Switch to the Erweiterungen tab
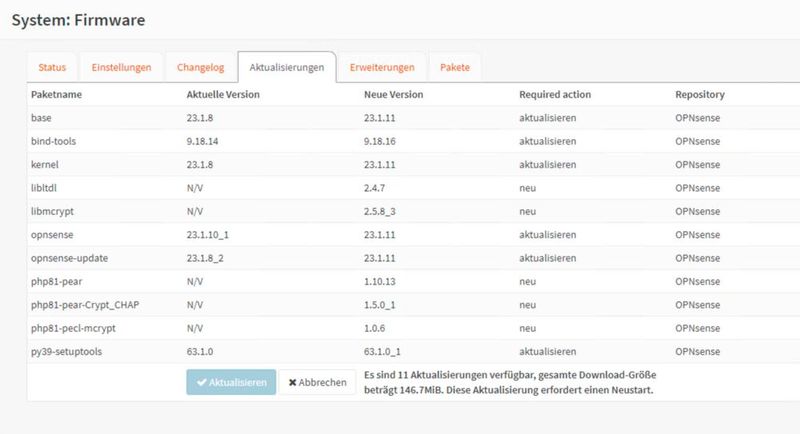Image resolution: width=800 pixels, height=434 pixels. pos(382,67)
